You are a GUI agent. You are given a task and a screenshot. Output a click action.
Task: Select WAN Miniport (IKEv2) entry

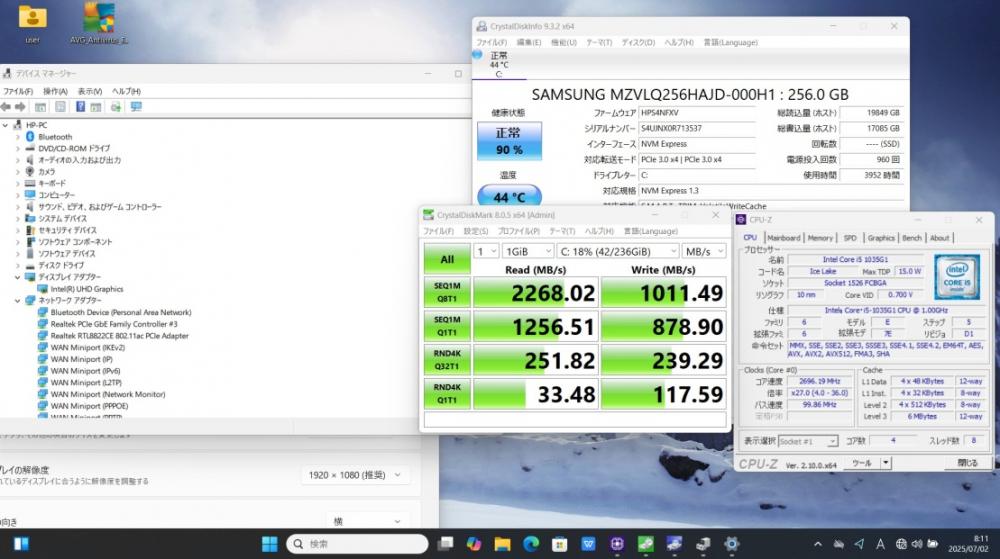click(x=87, y=347)
